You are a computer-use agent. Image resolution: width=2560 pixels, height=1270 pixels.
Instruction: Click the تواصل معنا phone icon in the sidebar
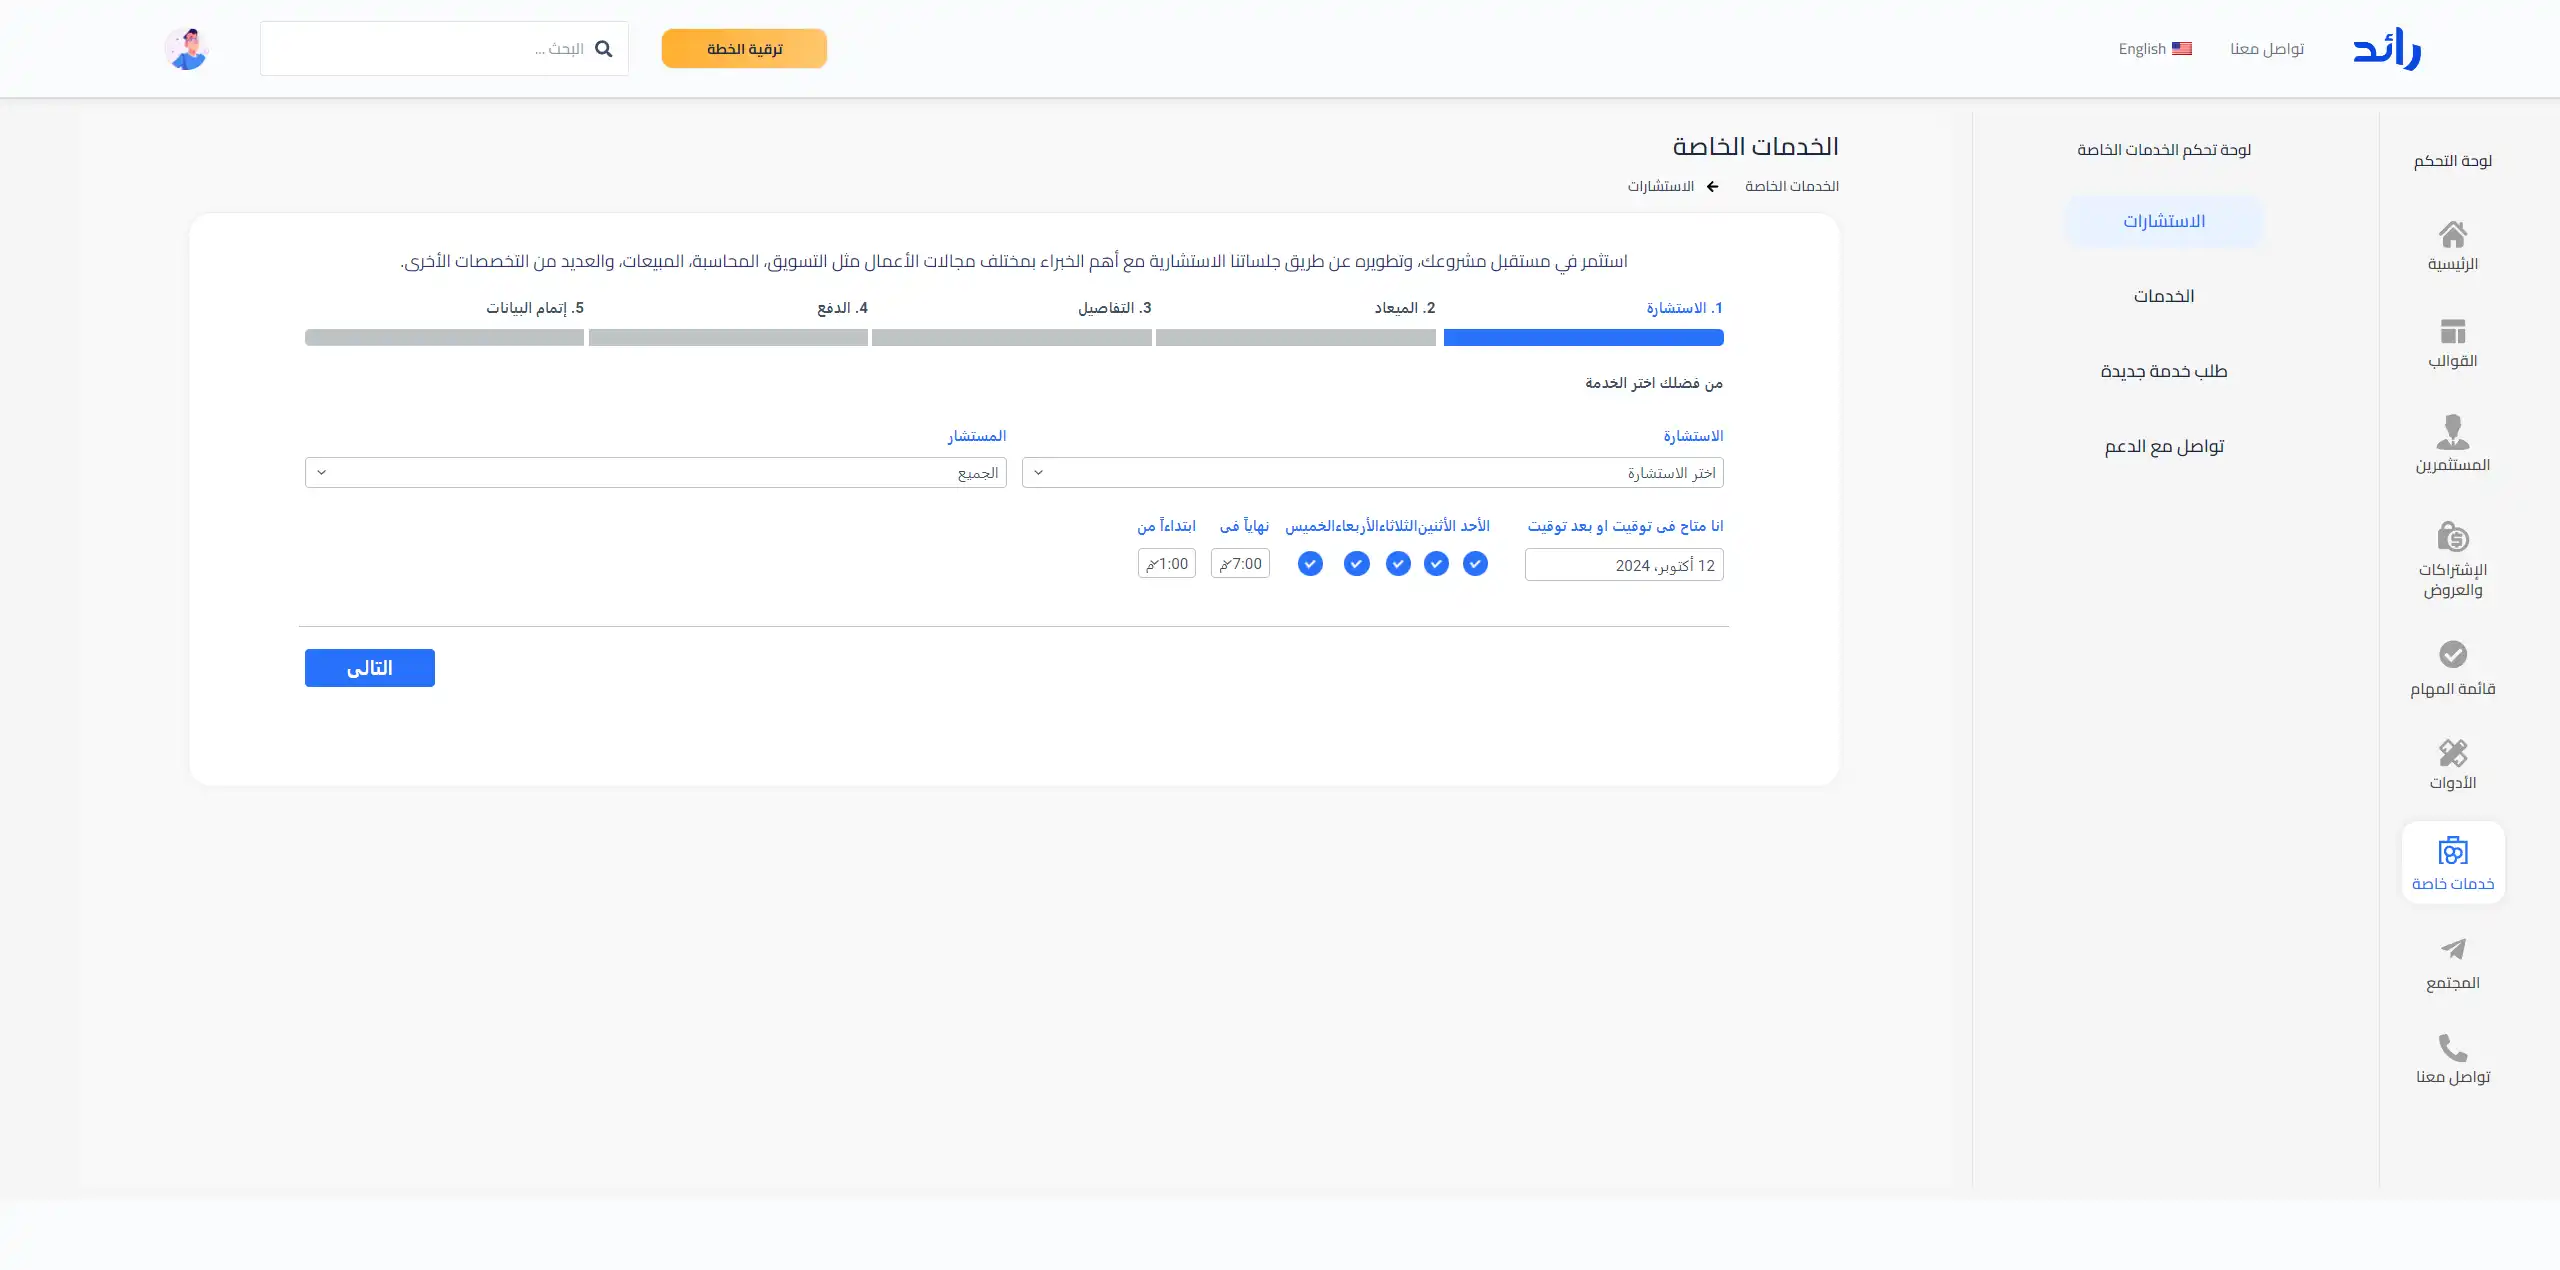click(x=2452, y=1047)
